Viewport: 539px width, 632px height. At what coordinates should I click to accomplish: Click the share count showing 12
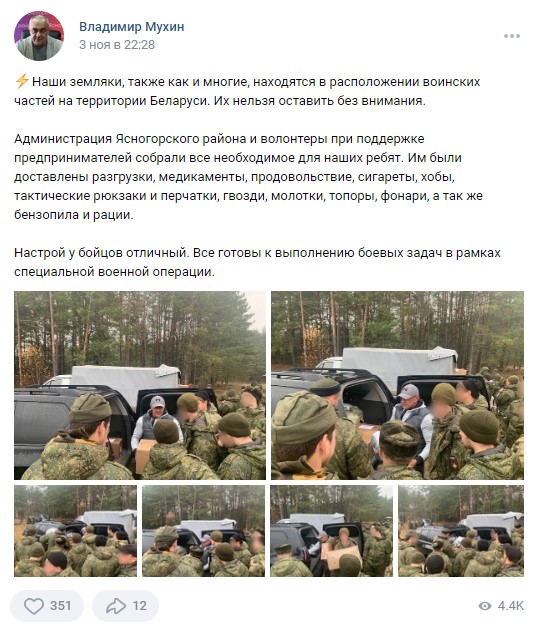point(139,606)
